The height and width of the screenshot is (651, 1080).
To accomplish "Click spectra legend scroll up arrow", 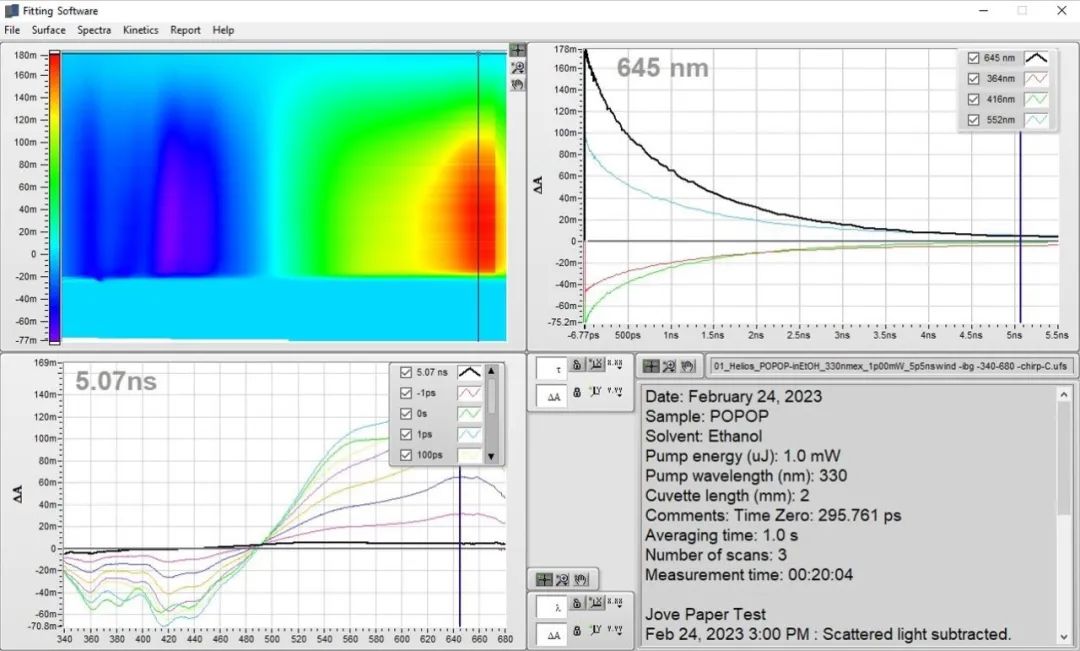I will point(491,371).
